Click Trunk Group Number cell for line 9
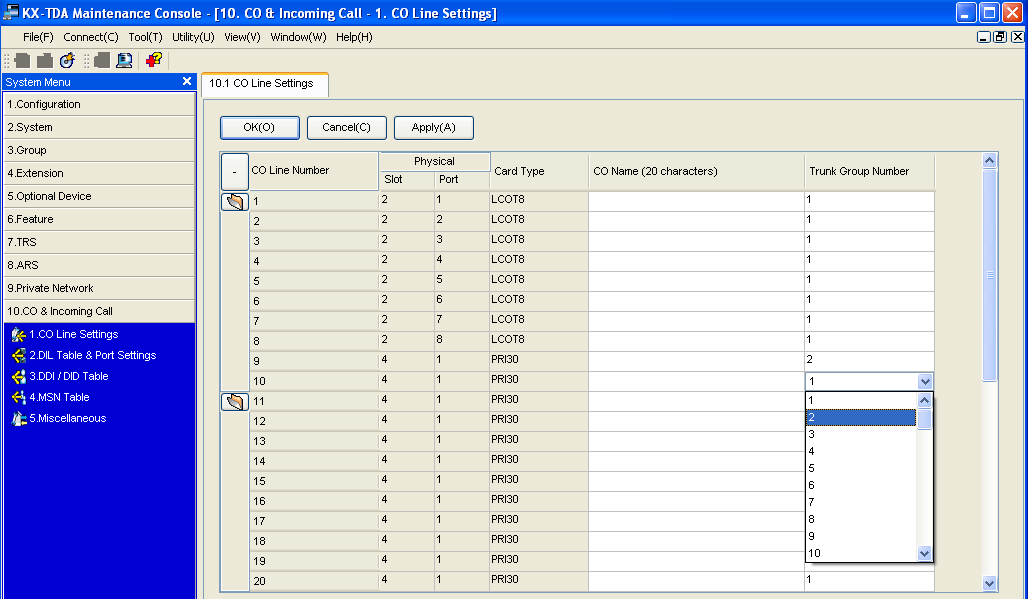This screenshot has height=599, width=1028. click(x=869, y=360)
